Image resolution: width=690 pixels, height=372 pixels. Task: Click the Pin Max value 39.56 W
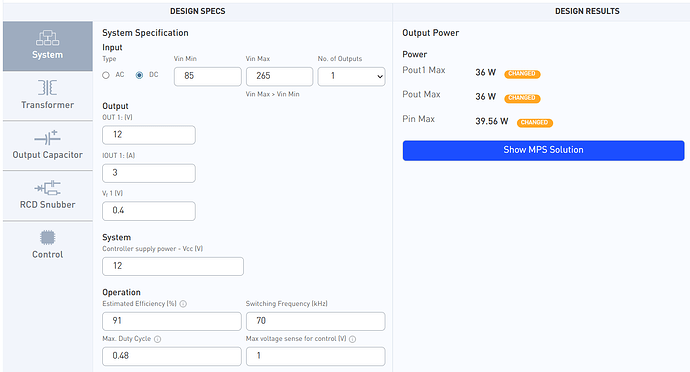[492, 121]
